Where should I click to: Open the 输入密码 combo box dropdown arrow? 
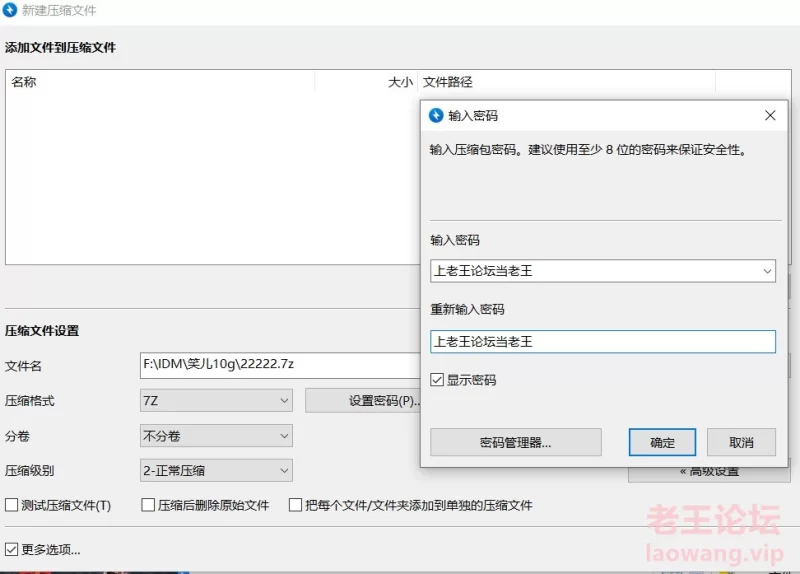[767, 271]
